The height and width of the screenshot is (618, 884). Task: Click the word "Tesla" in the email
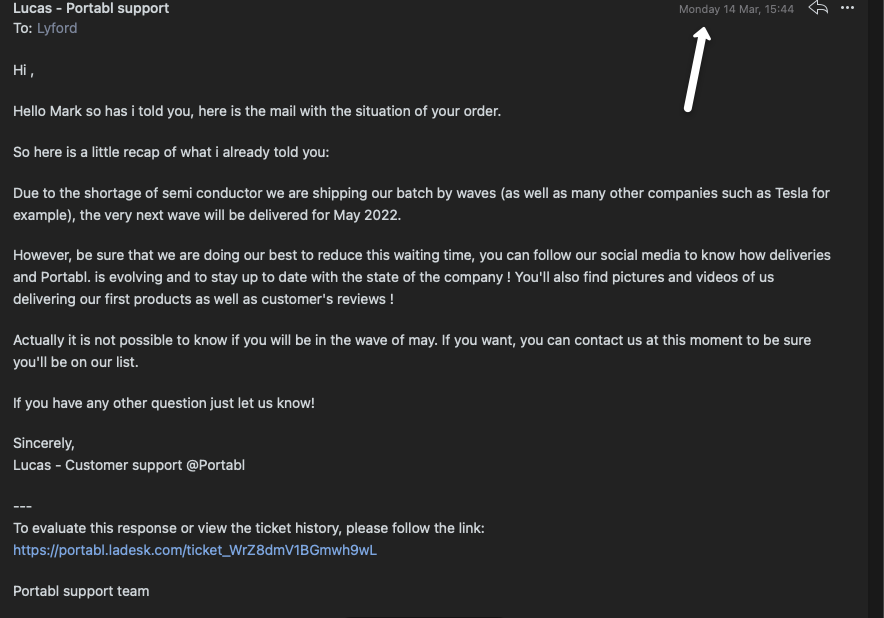click(791, 193)
